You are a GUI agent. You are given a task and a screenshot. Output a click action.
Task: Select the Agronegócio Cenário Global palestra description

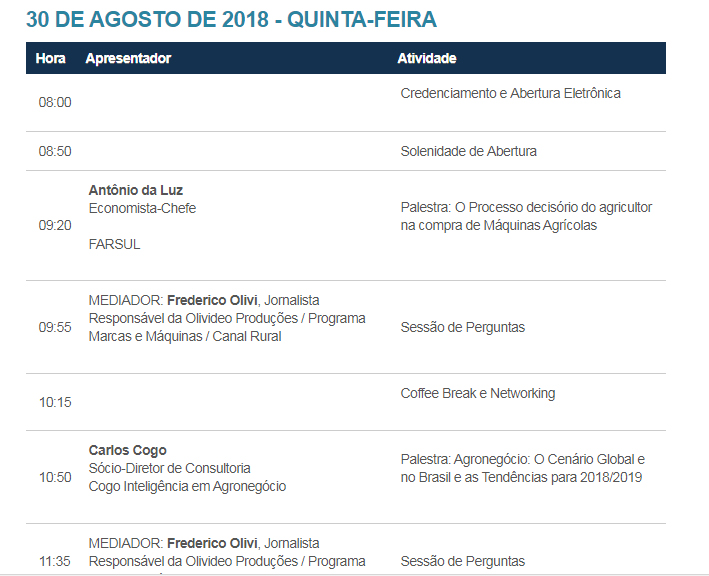click(522, 468)
